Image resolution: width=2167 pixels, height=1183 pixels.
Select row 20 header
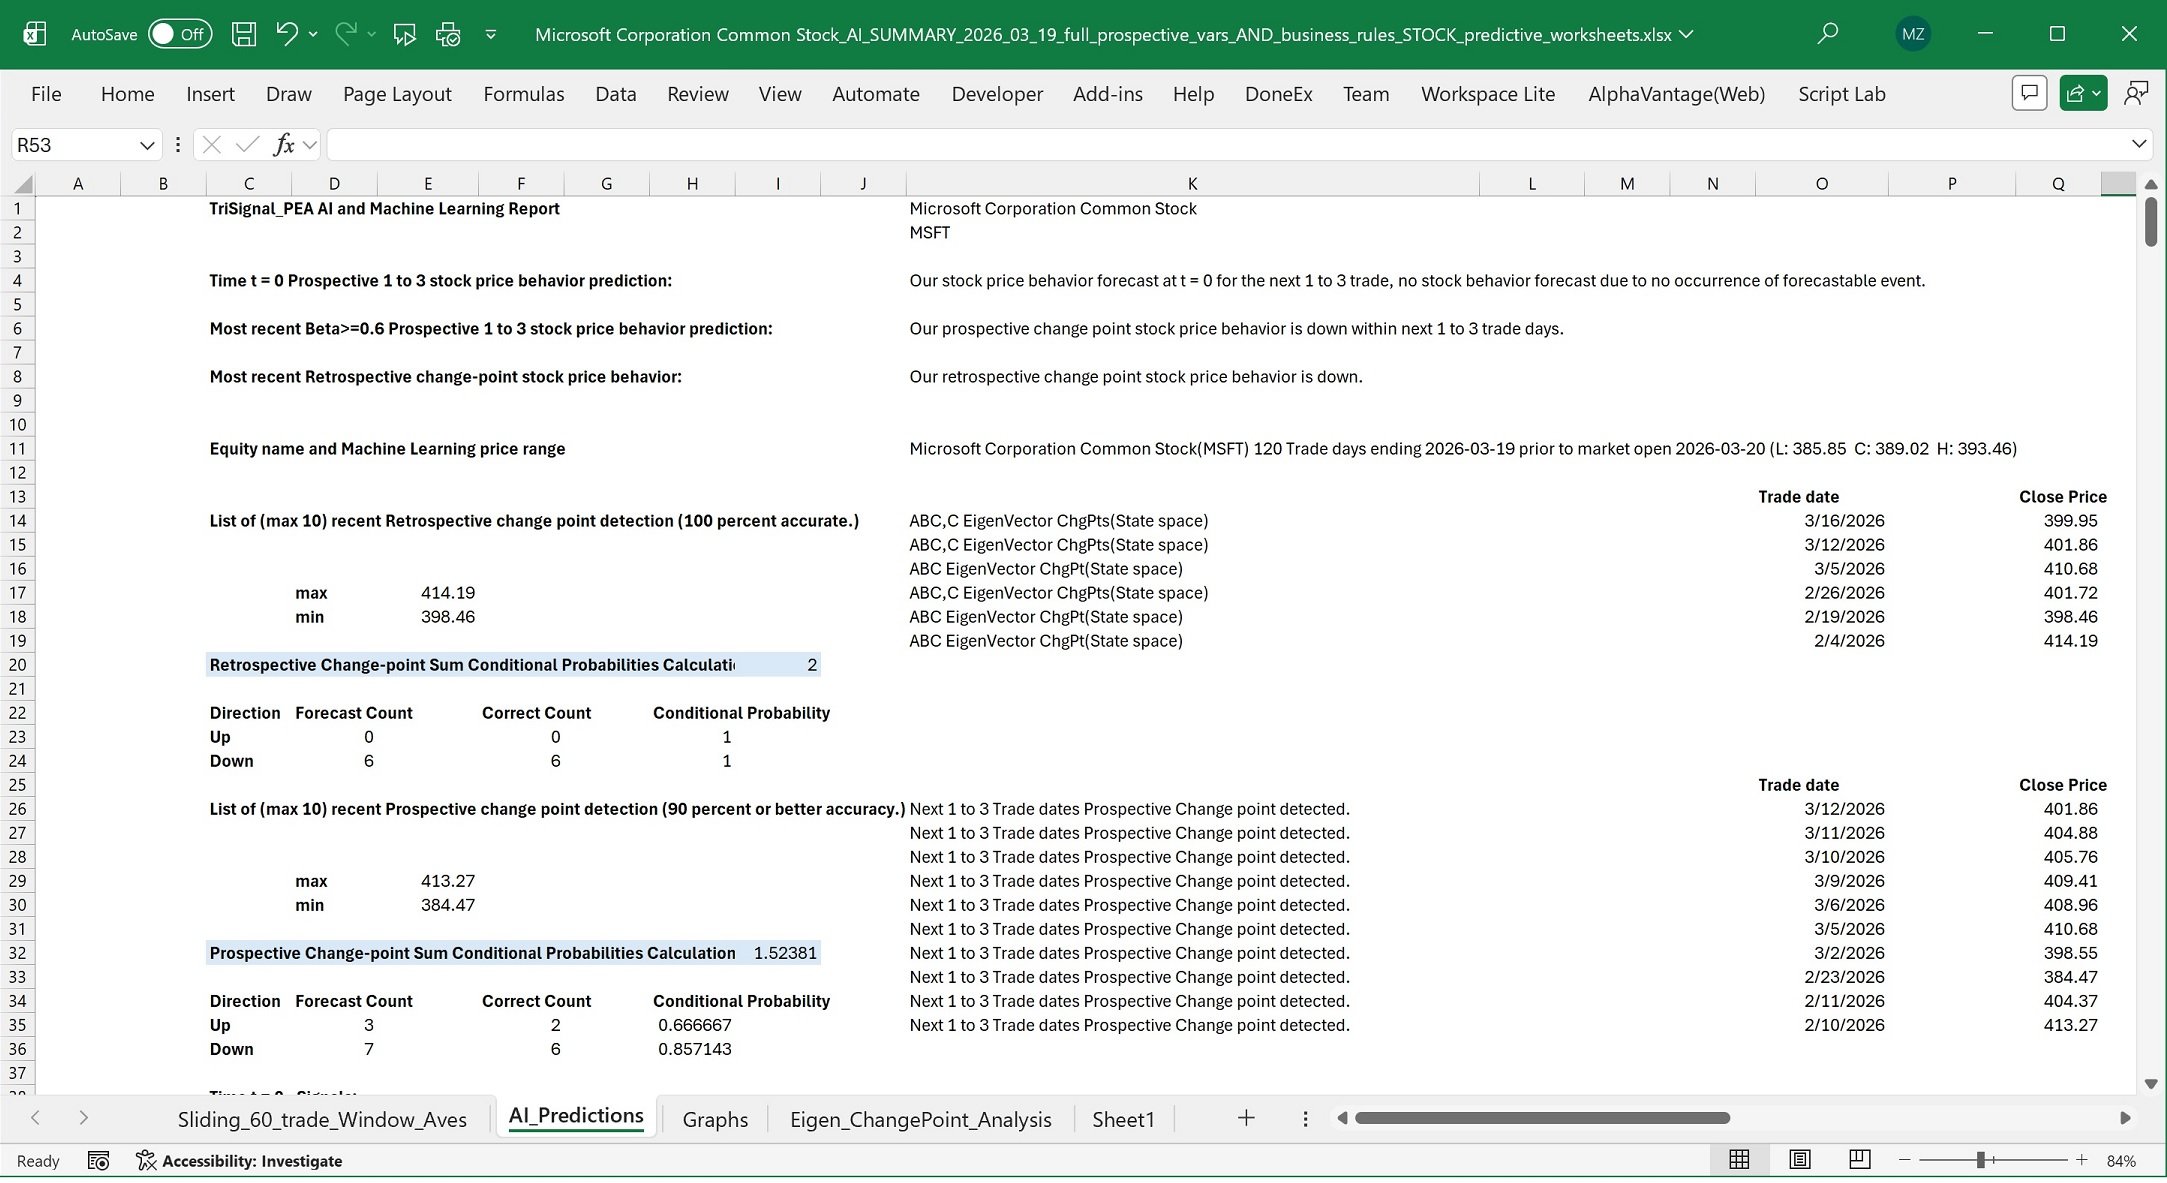(x=18, y=665)
